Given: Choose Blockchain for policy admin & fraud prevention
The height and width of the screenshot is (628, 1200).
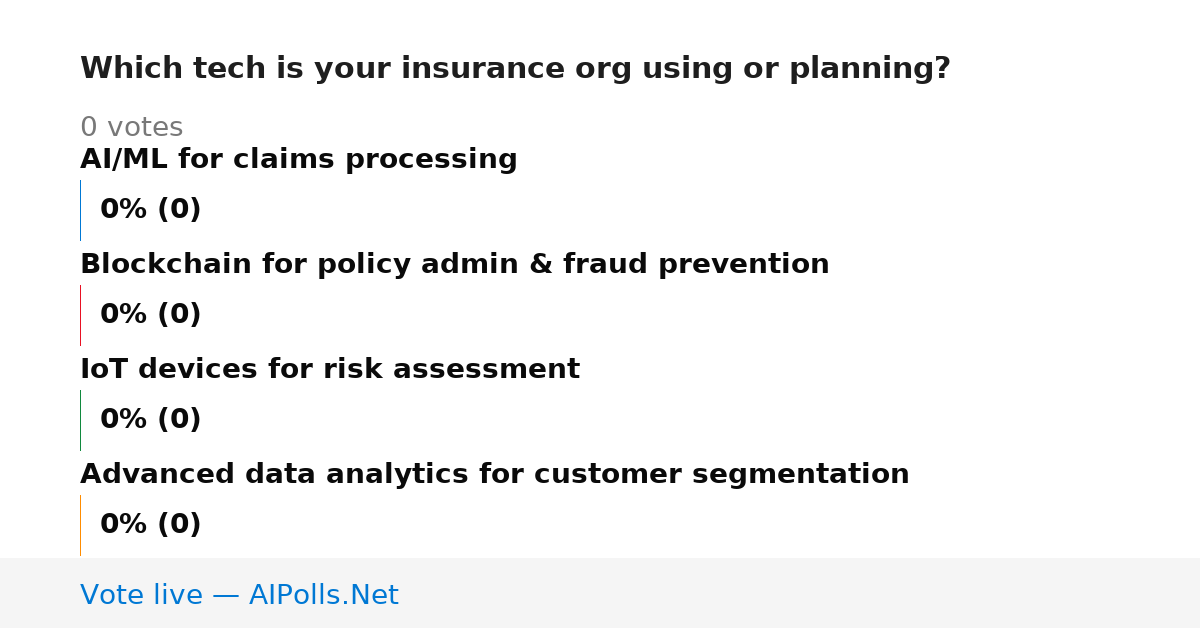Looking at the screenshot, I should click(455, 265).
